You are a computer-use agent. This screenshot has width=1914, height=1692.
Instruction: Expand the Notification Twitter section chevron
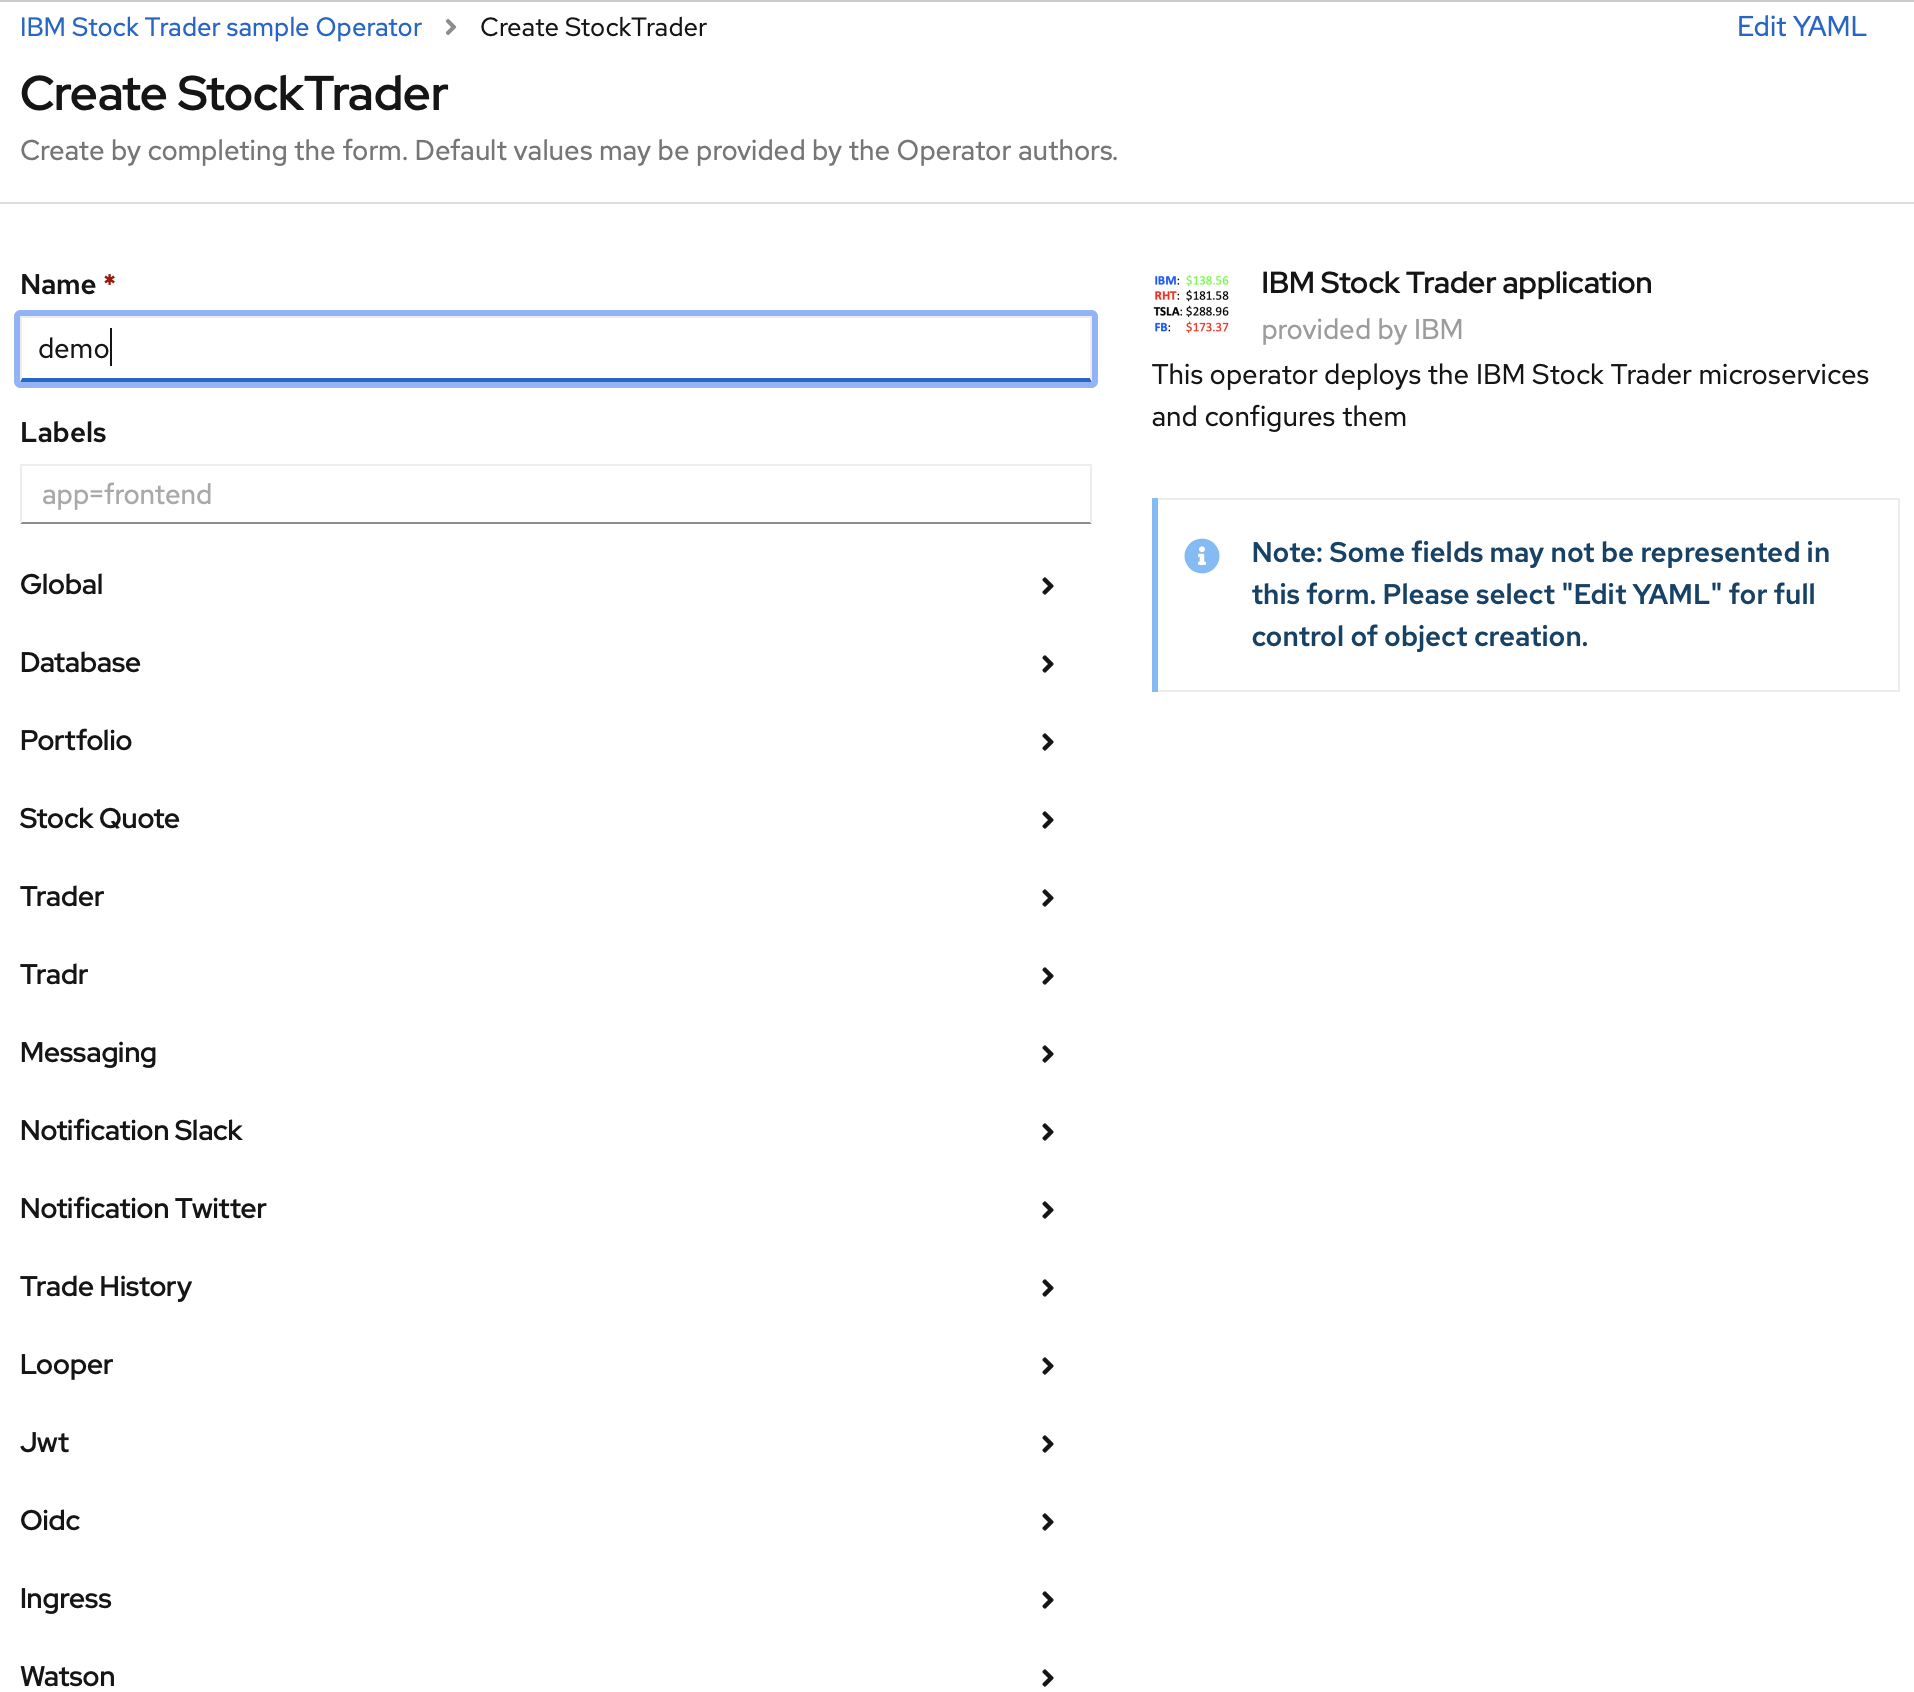click(x=1047, y=1209)
